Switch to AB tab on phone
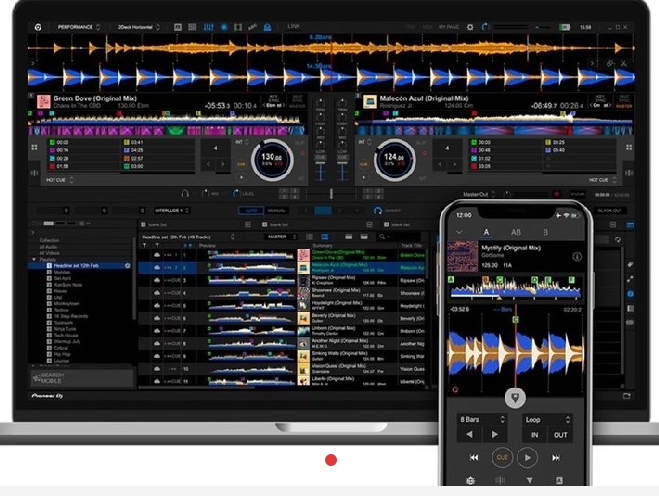 pyautogui.click(x=516, y=232)
